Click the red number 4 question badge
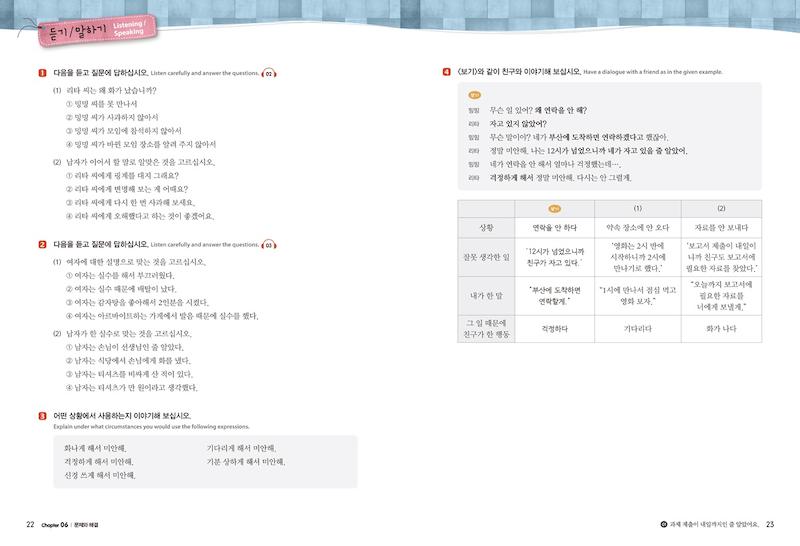This screenshot has width=800, height=546. 447,72
